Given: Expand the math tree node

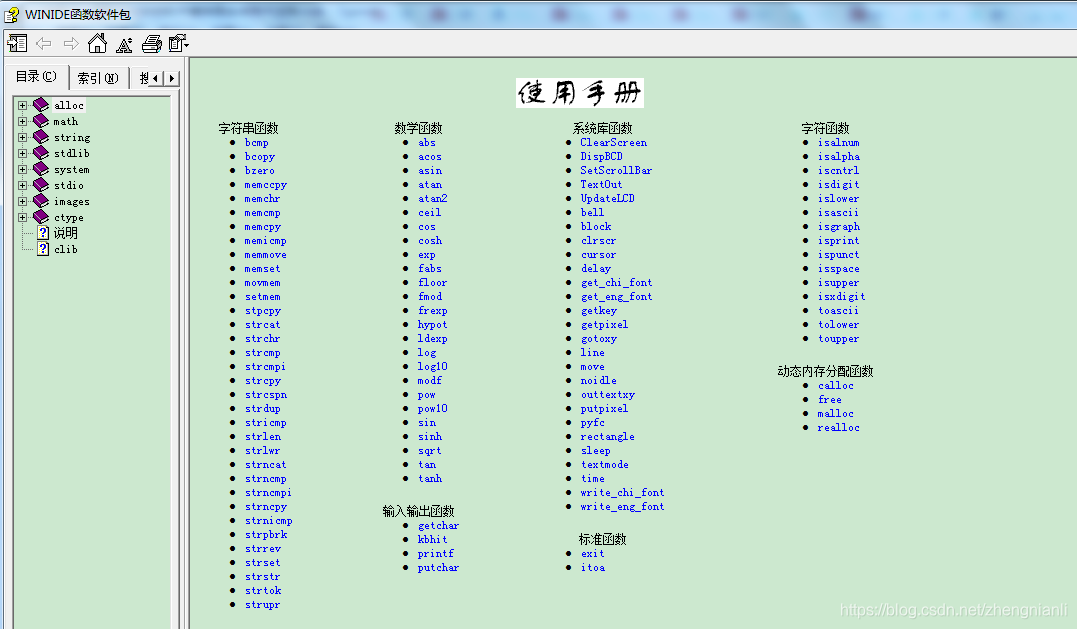Looking at the screenshot, I should [23, 121].
